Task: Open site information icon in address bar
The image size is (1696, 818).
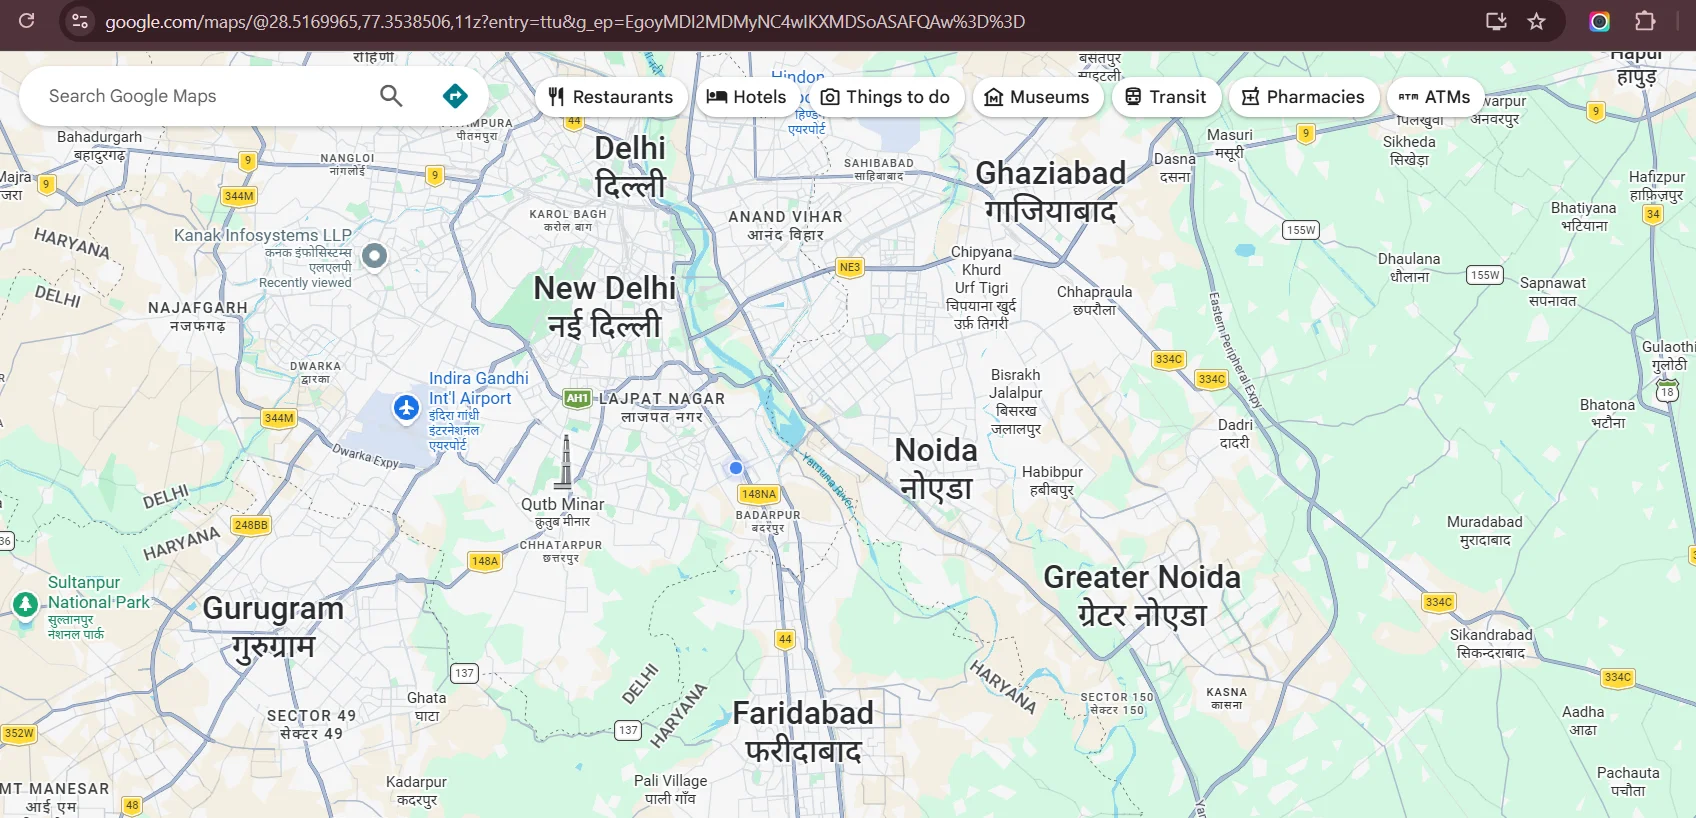Action: (x=80, y=21)
